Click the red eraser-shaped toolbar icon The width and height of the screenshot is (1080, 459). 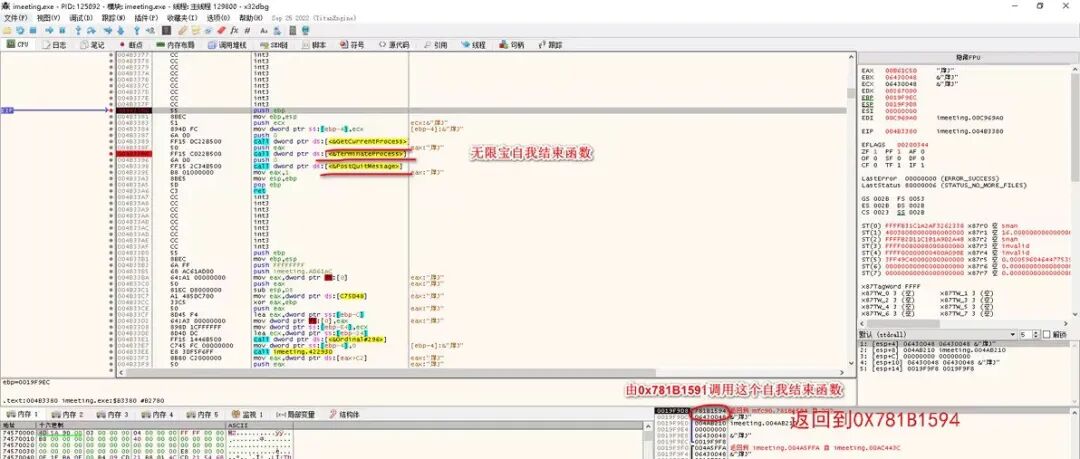(221, 30)
